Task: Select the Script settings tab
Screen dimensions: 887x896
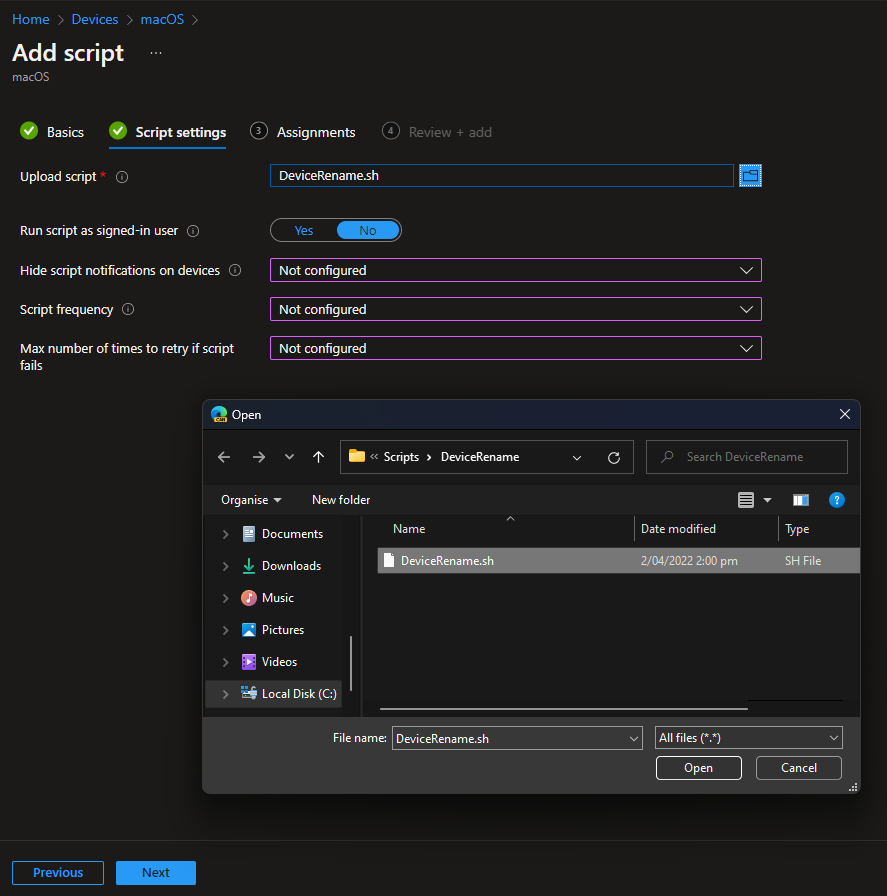Action: click(x=167, y=132)
